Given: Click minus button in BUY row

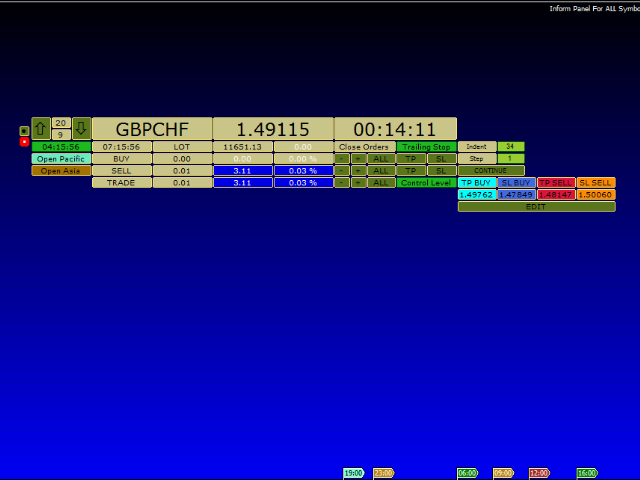Looking at the screenshot, I should (342, 159).
